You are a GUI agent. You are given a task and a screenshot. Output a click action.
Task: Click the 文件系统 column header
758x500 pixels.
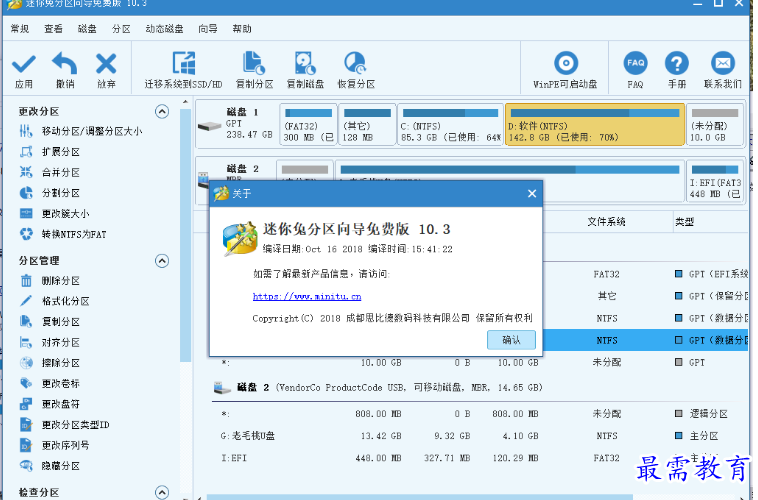606,222
